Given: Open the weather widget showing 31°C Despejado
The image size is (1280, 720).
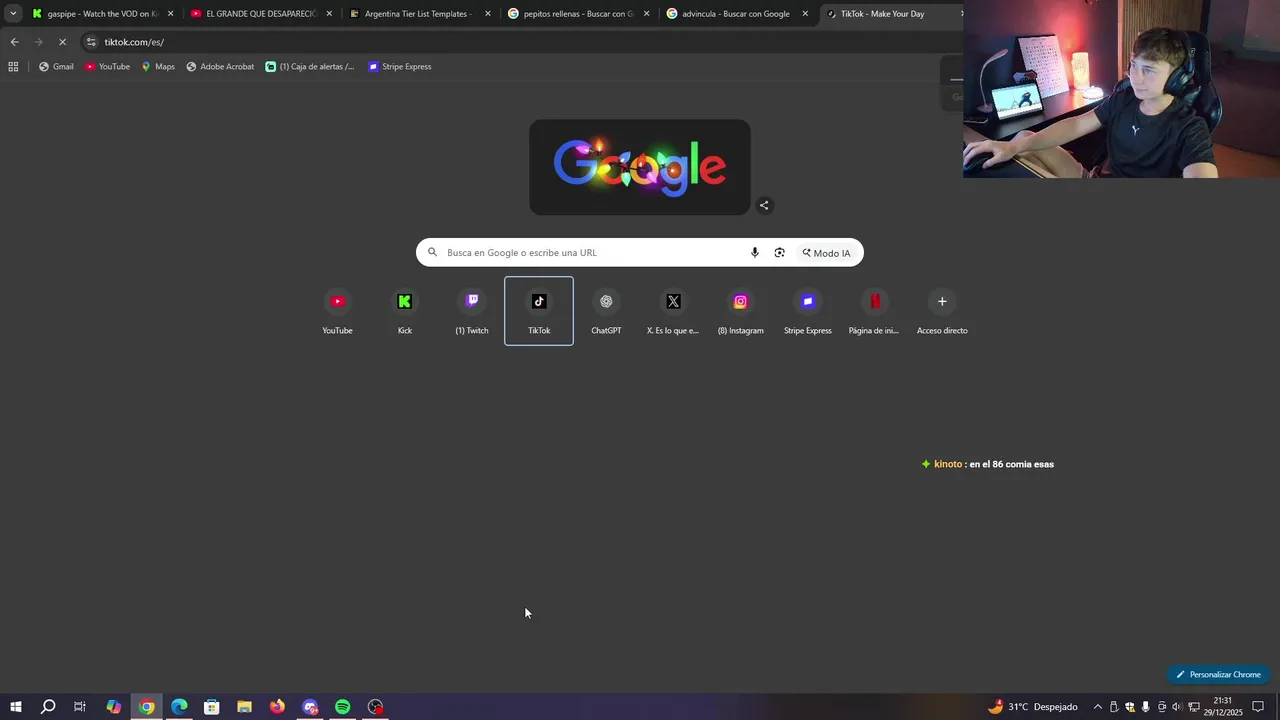Looking at the screenshot, I should (1033, 707).
